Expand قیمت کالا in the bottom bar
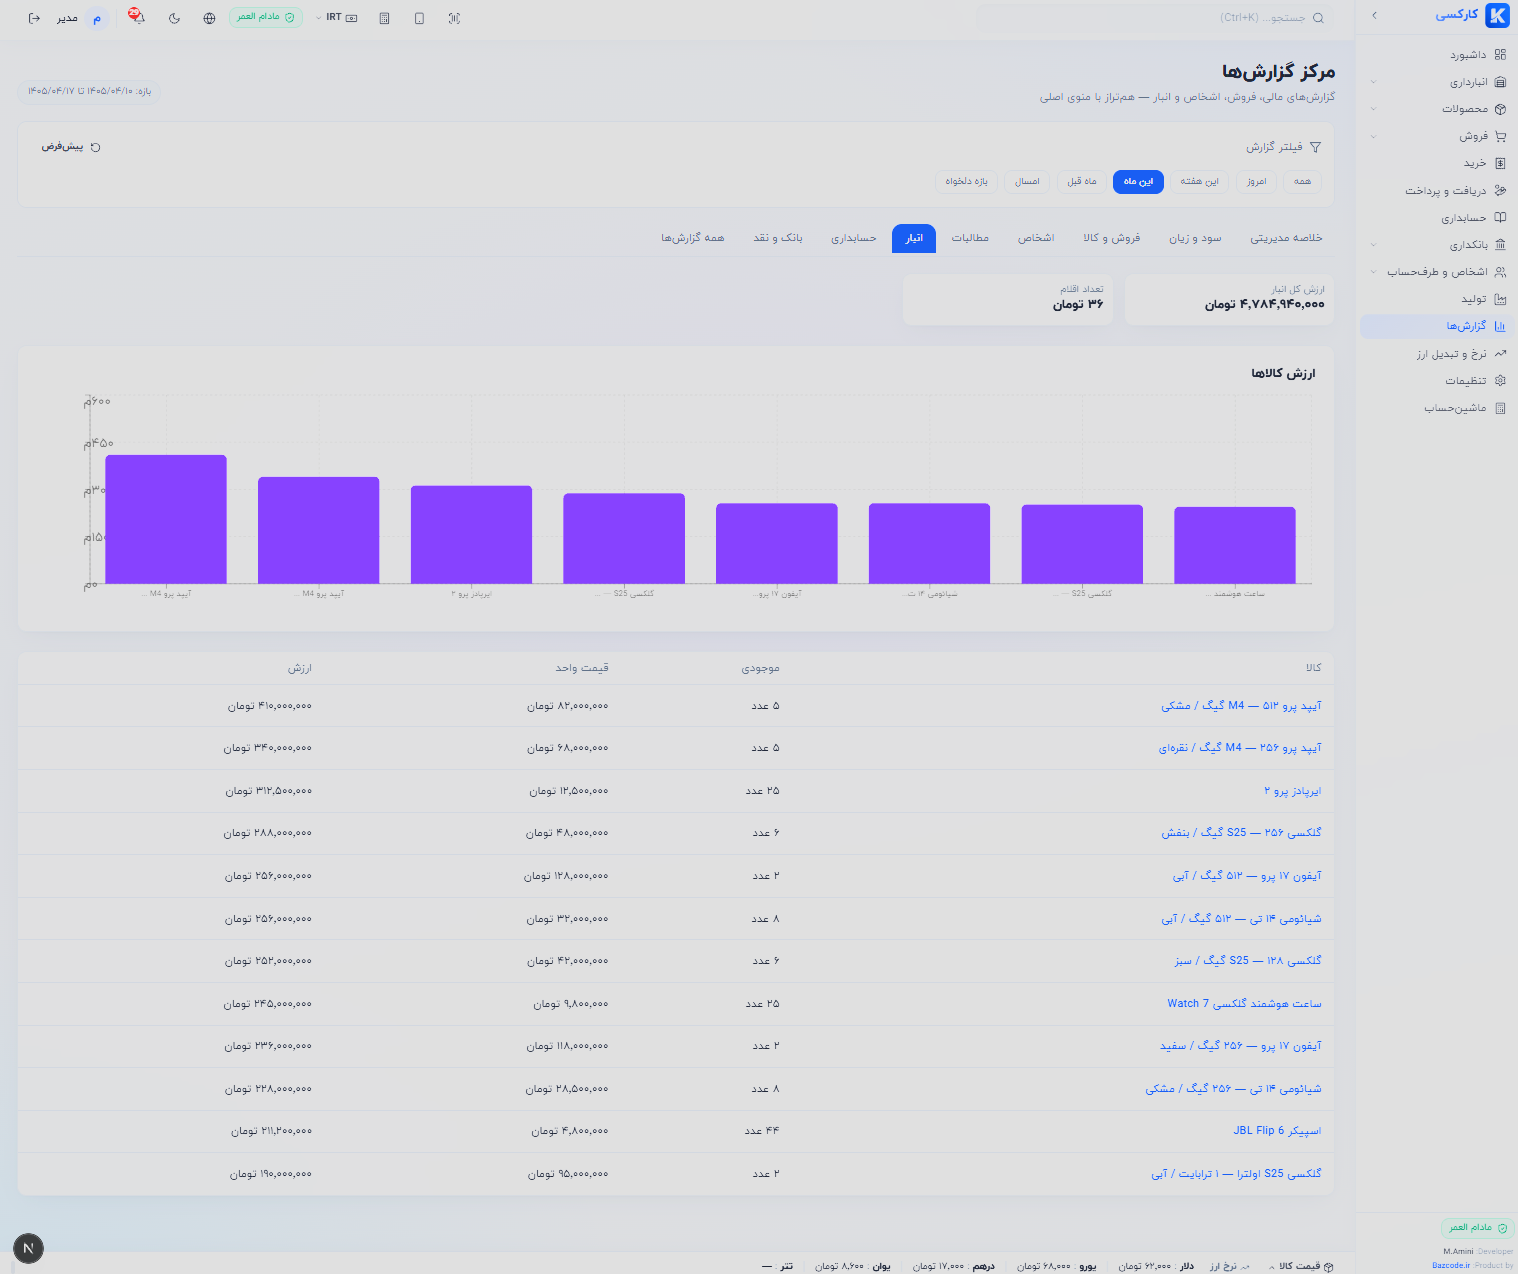Image resolution: width=1518 pixels, height=1274 pixels. [x=1301, y=1266]
